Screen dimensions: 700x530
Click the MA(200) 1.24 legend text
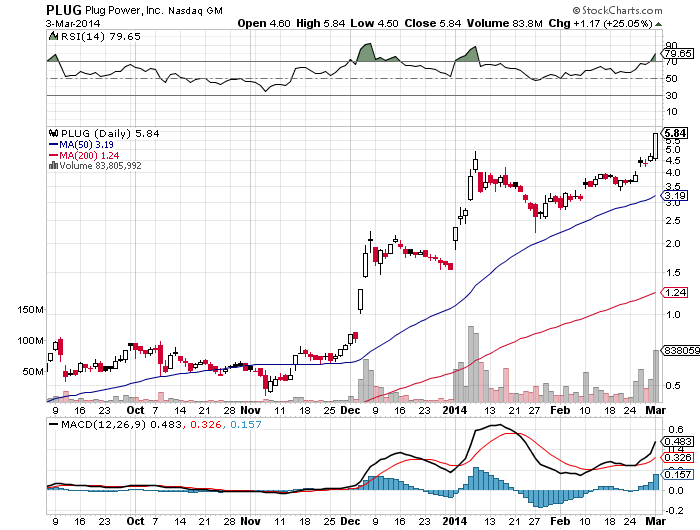tap(89, 155)
